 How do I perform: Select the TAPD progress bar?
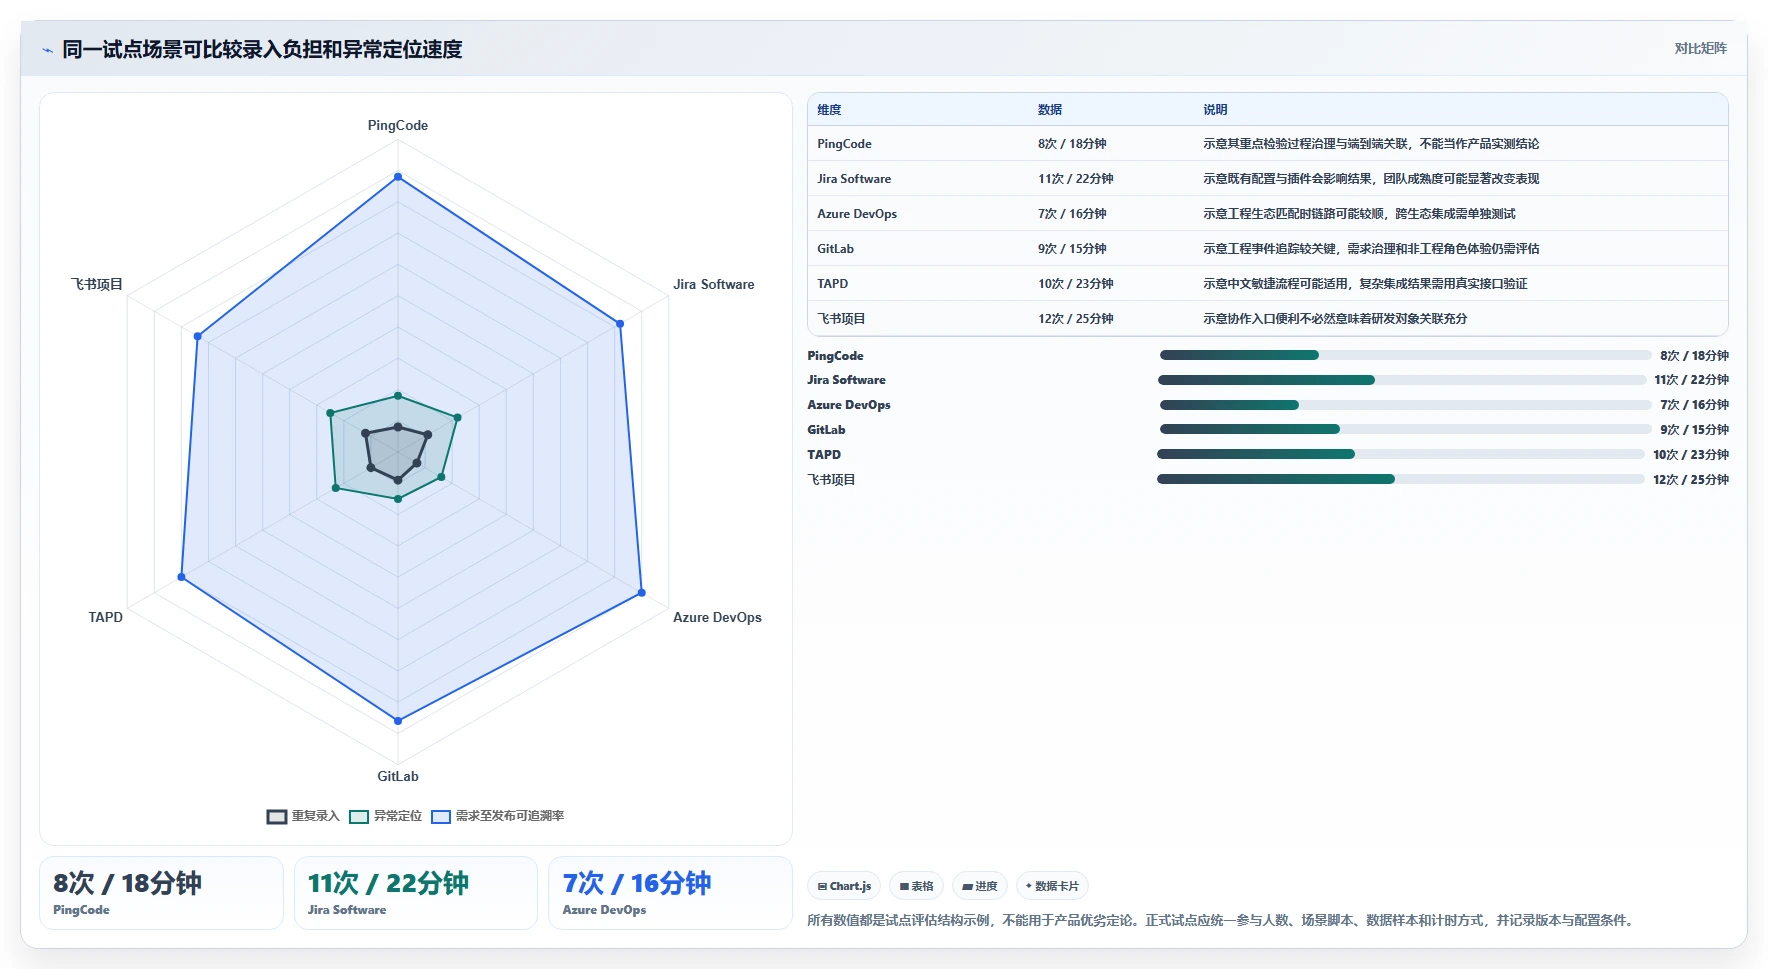(1401, 454)
